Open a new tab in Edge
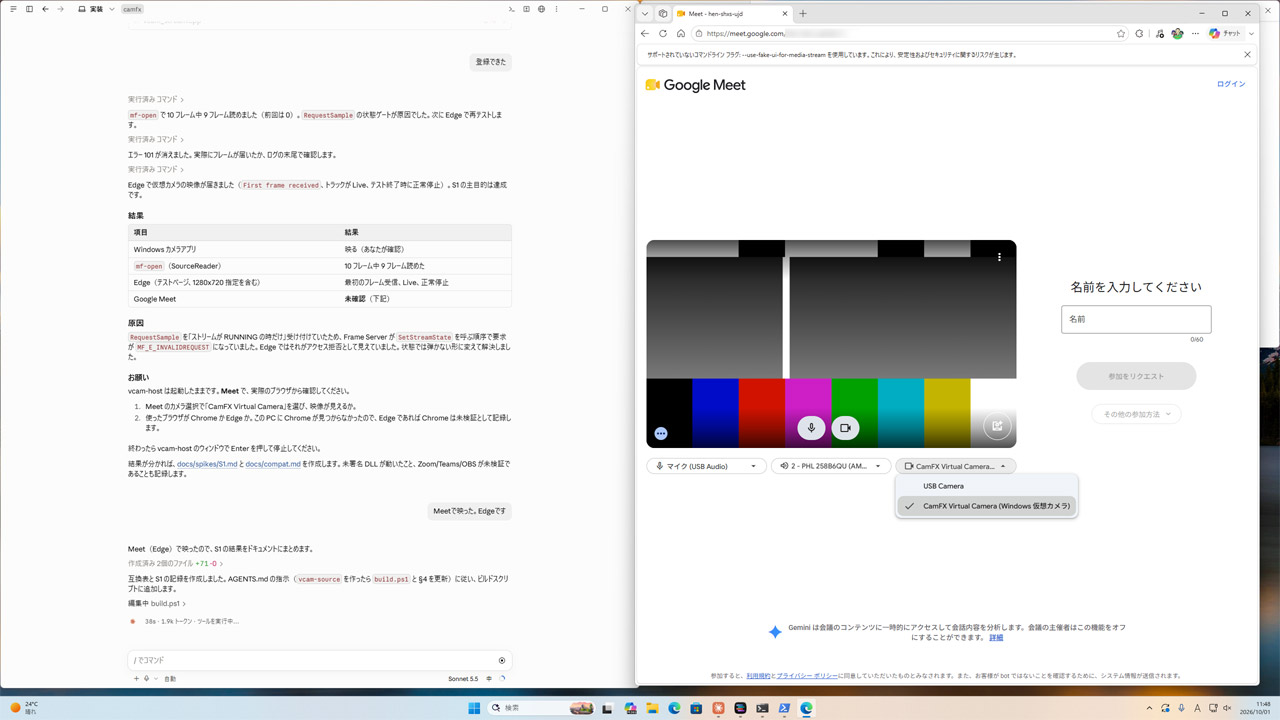 coord(803,14)
